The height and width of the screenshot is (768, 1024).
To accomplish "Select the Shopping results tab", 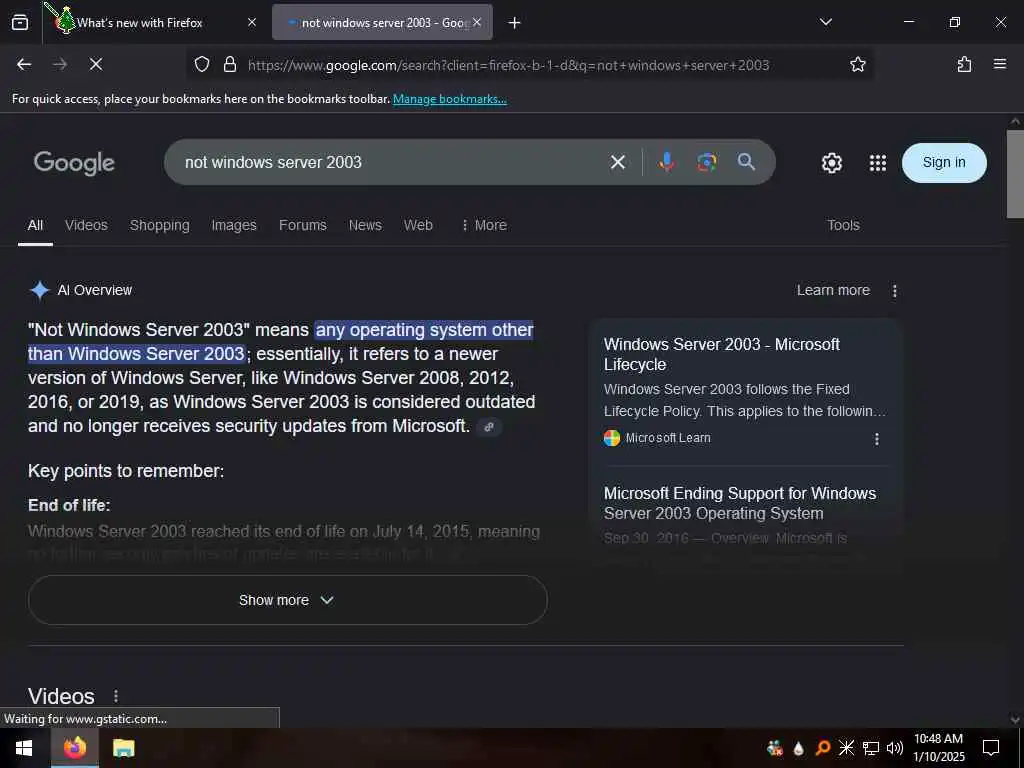I will pos(159,225).
